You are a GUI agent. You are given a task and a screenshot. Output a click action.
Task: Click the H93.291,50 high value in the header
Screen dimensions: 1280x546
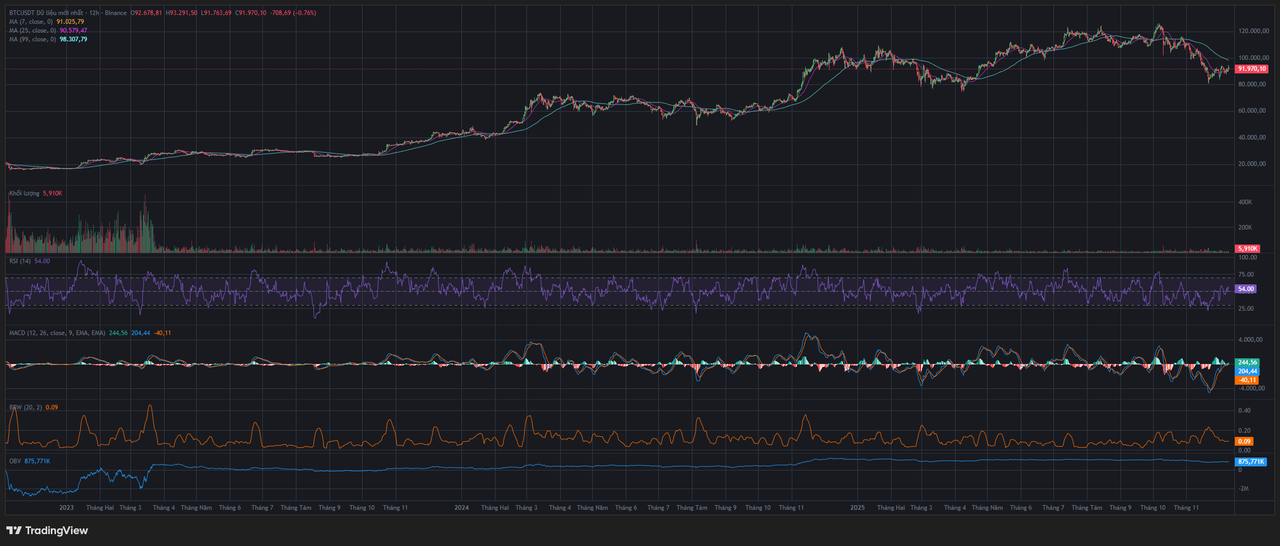[x=181, y=13]
